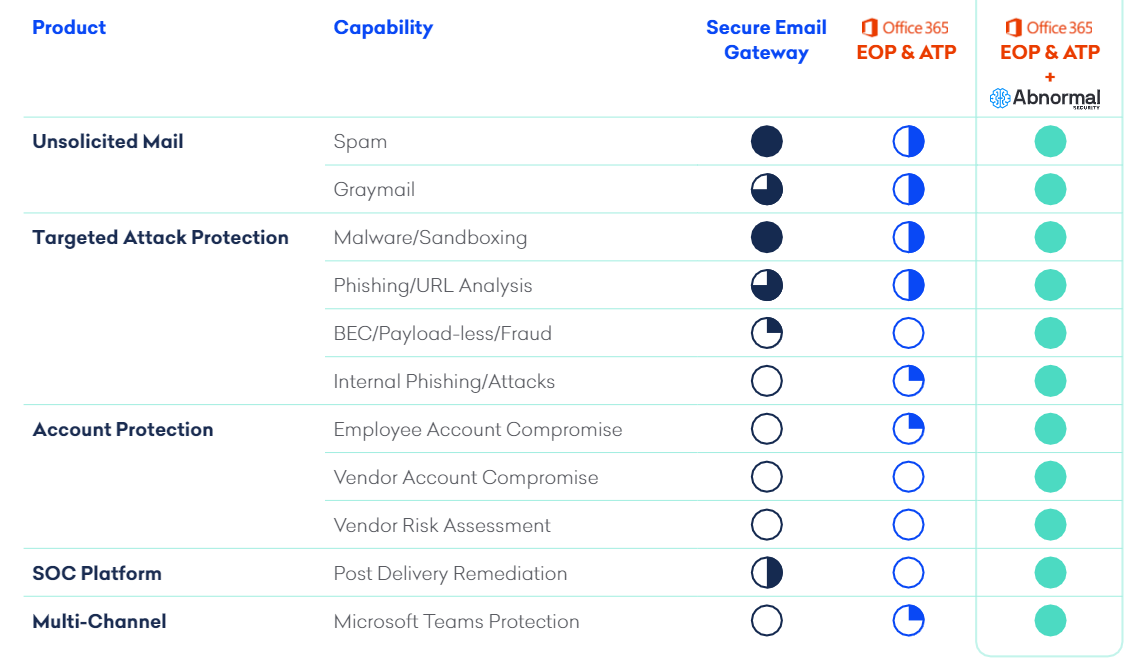Click the Phishing/URL Analysis capability text
Viewport: 1130px width, 664px height.
[x=433, y=286]
